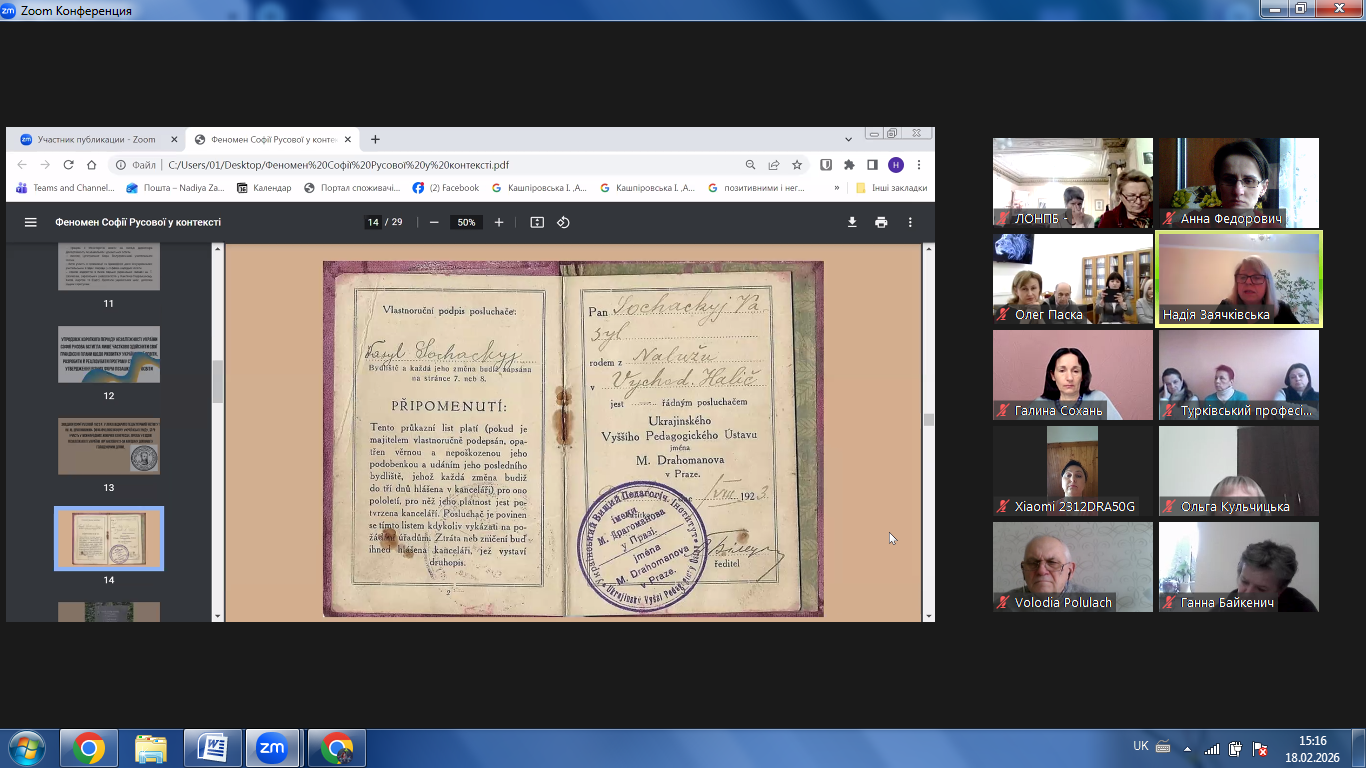Image resolution: width=1366 pixels, height=768 pixels.
Task: Open a new browser tab
Action: [x=375, y=140]
